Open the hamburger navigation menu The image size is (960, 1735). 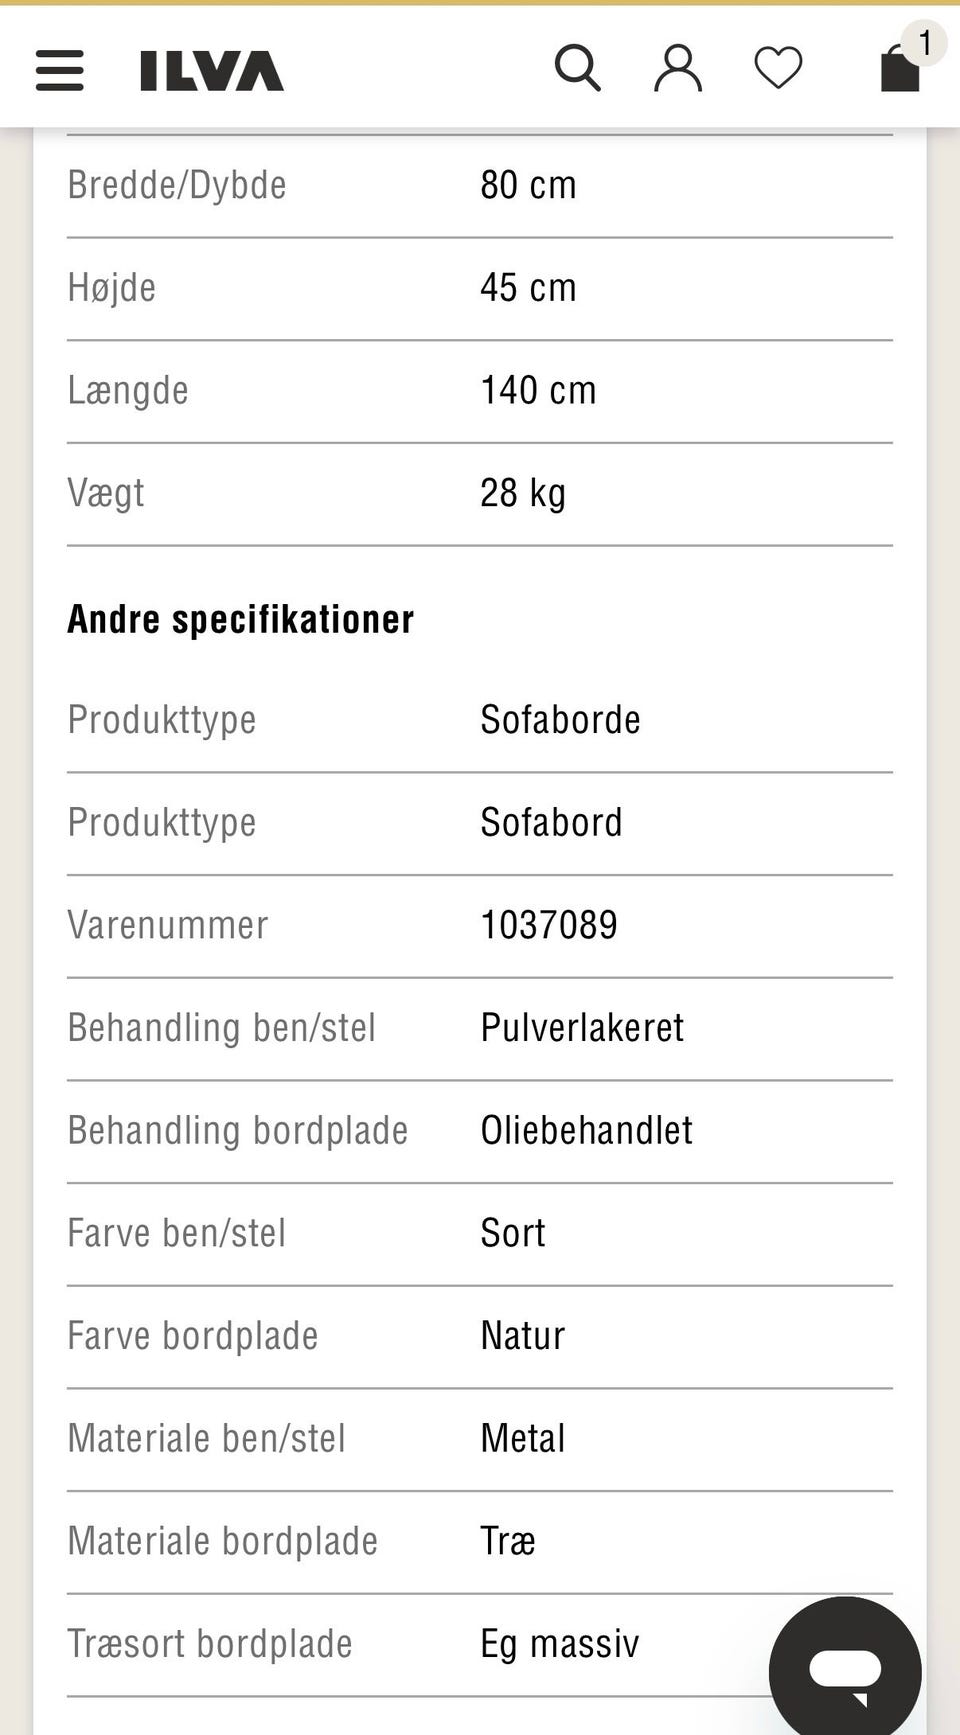59,70
